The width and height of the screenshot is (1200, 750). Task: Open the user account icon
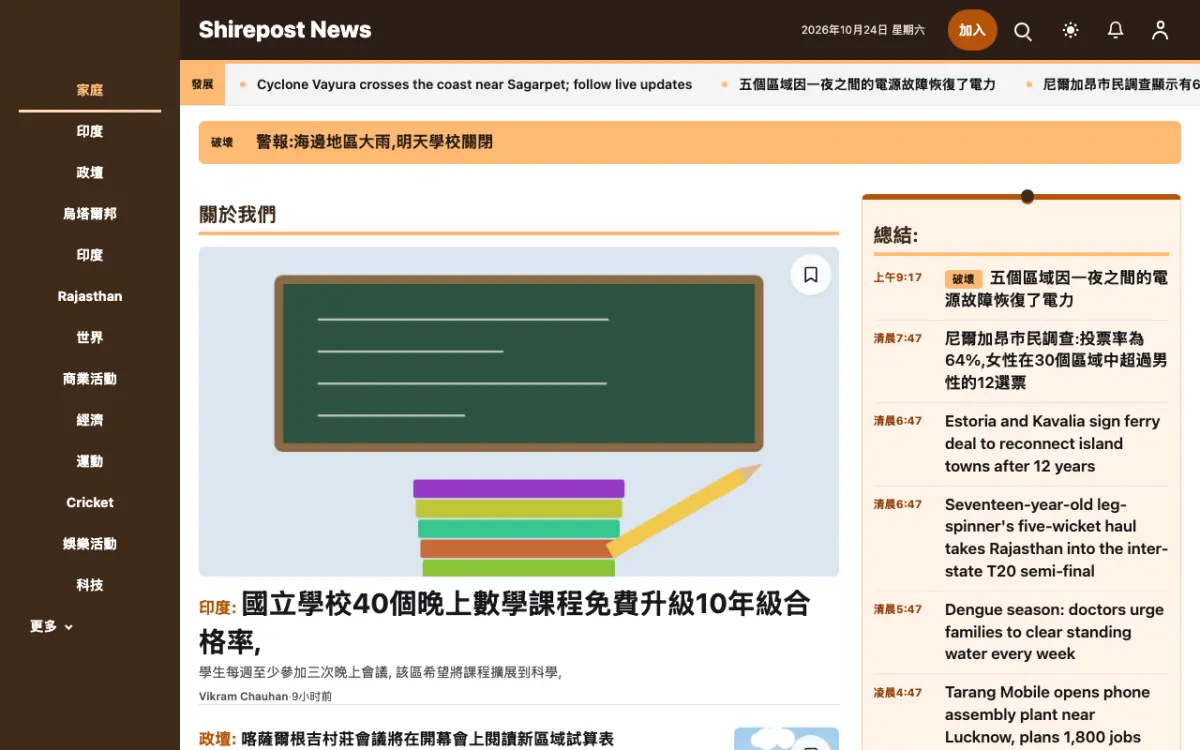pyautogui.click(x=1160, y=31)
